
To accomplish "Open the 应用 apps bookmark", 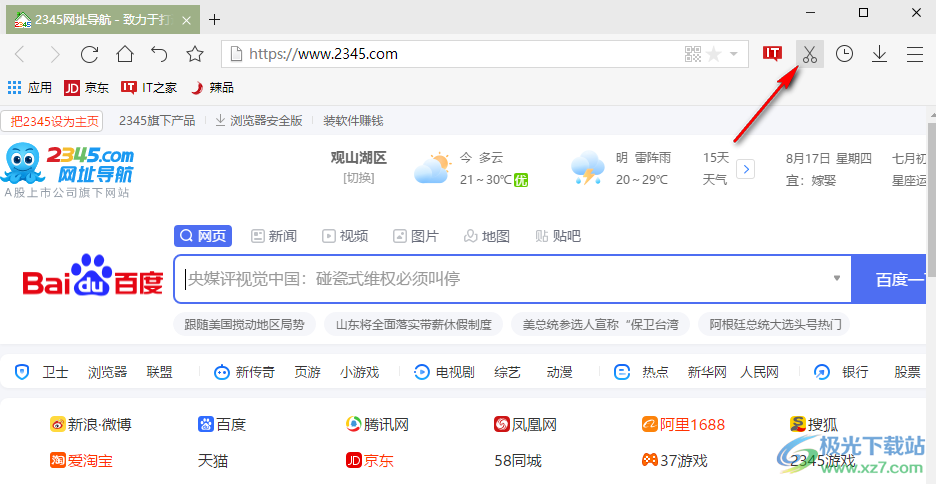I will (30, 88).
